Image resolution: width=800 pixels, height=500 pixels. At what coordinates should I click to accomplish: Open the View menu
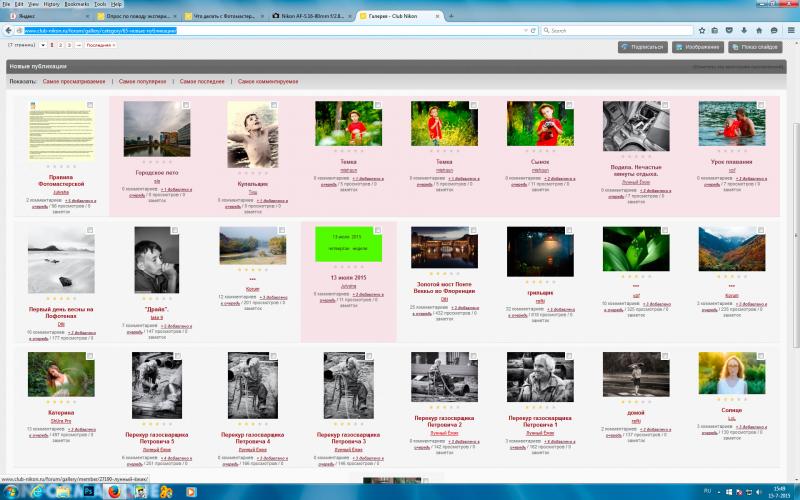click(33, 4)
